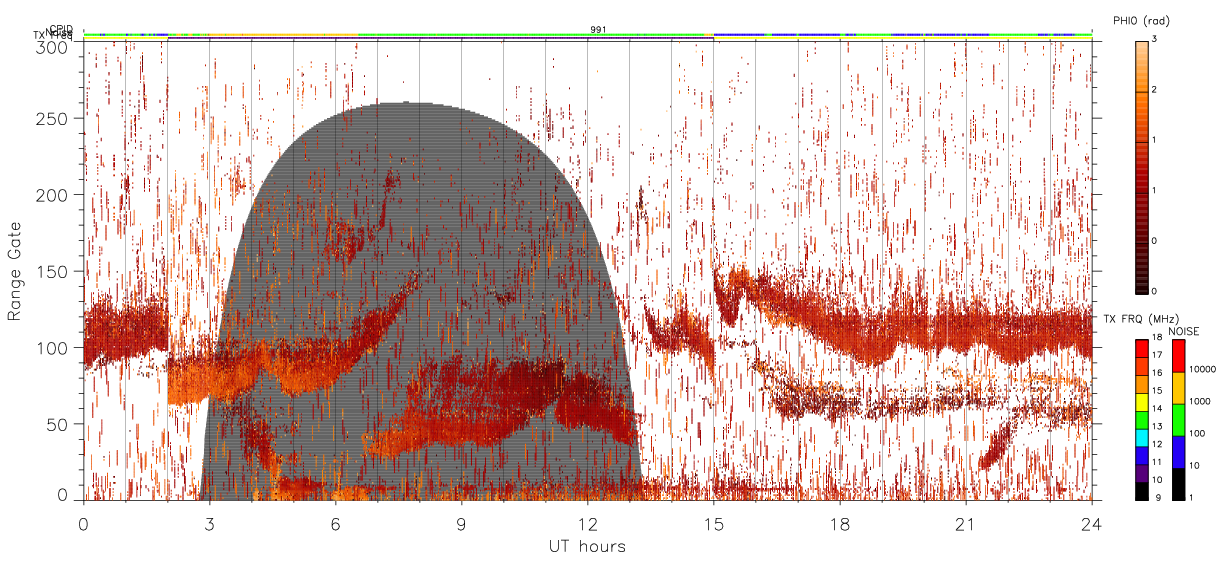The width and height of the screenshot is (1228, 567).
Task: Click the gray shaded dome region in plot
Action: tap(420, 300)
